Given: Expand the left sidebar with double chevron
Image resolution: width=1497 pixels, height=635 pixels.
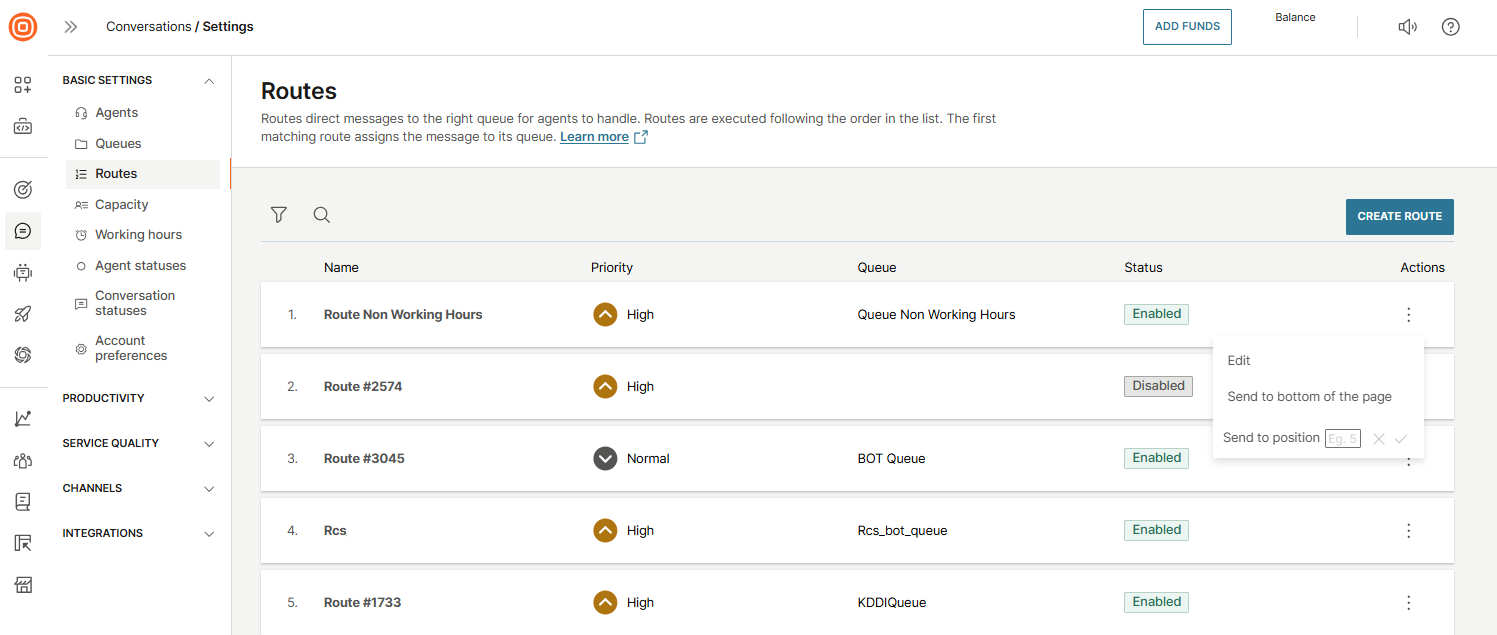Looking at the screenshot, I should point(71,27).
